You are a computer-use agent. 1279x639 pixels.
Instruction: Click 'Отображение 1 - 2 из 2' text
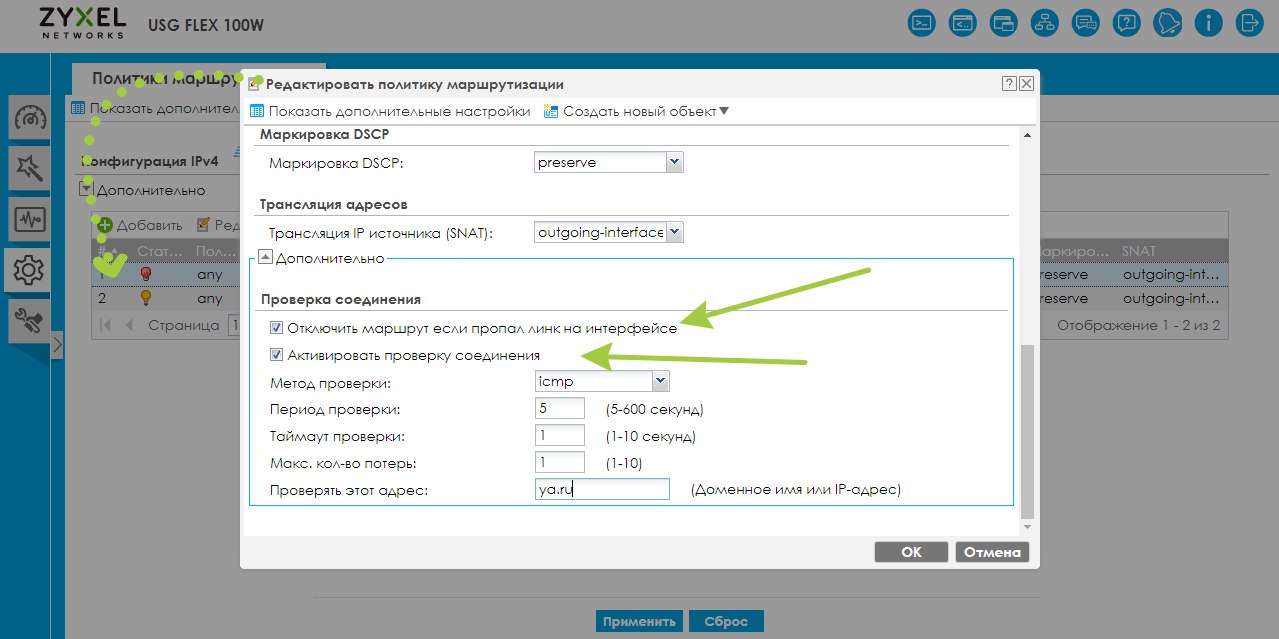1138,325
